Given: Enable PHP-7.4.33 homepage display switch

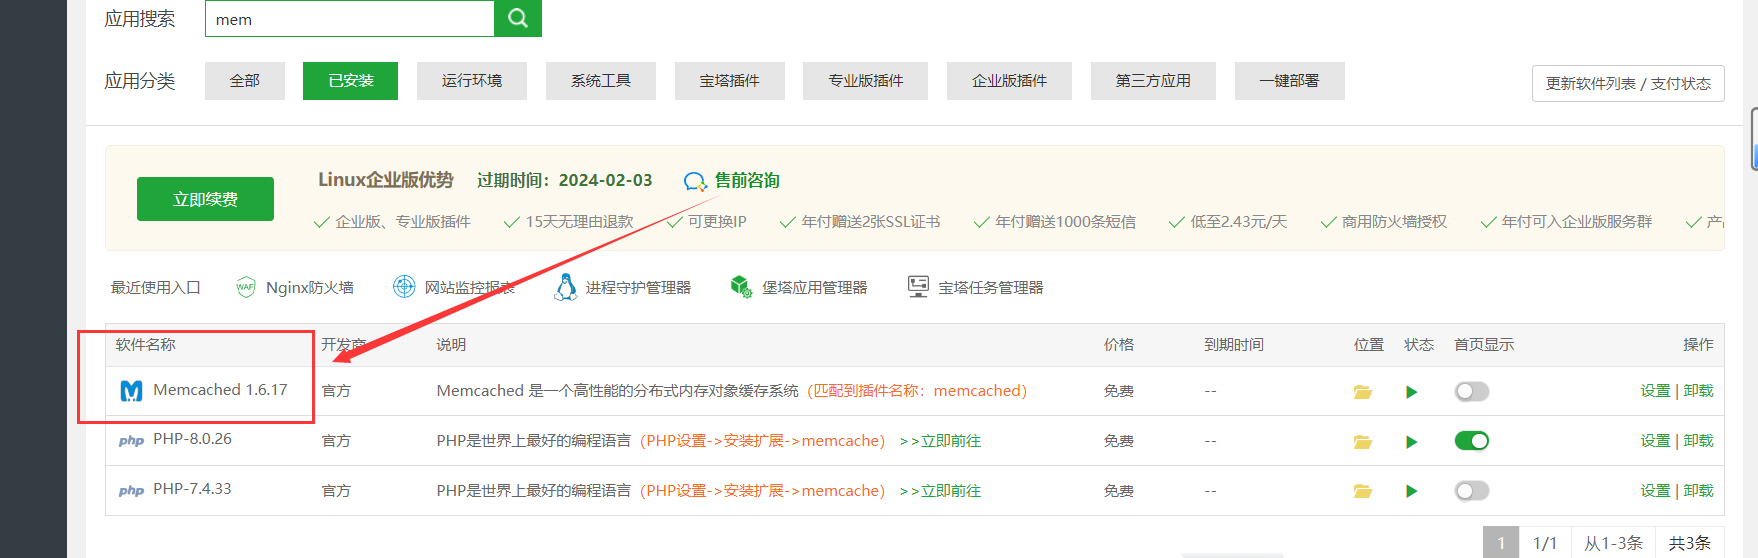Looking at the screenshot, I should (x=1472, y=491).
